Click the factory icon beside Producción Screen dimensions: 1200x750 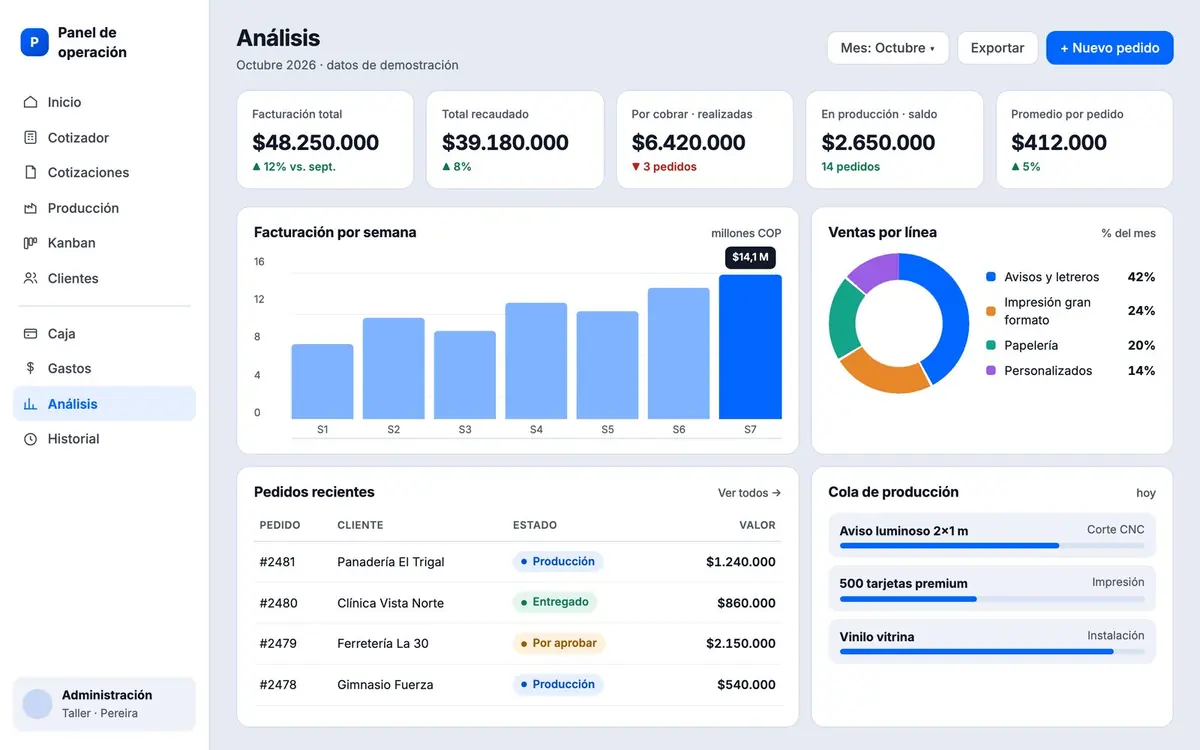pyautogui.click(x=30, y=208)
